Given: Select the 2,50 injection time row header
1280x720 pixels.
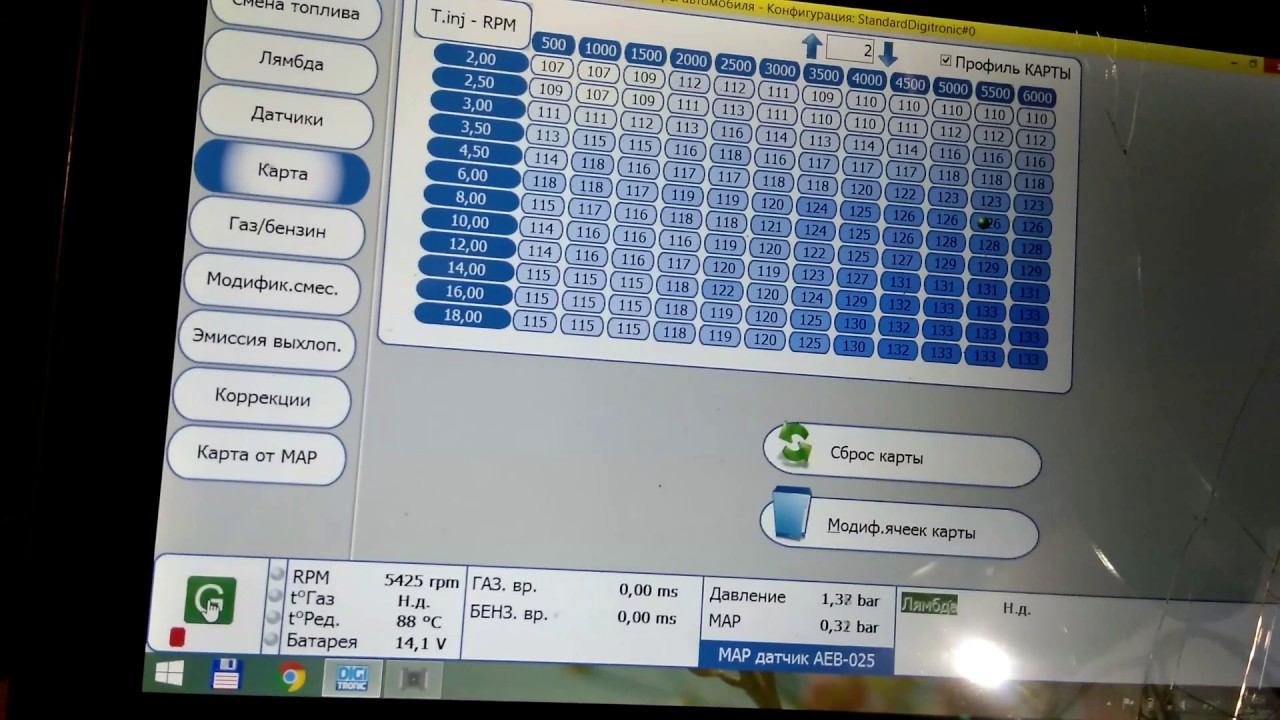Looking at the screenshot, I should [x=479, y=82].
